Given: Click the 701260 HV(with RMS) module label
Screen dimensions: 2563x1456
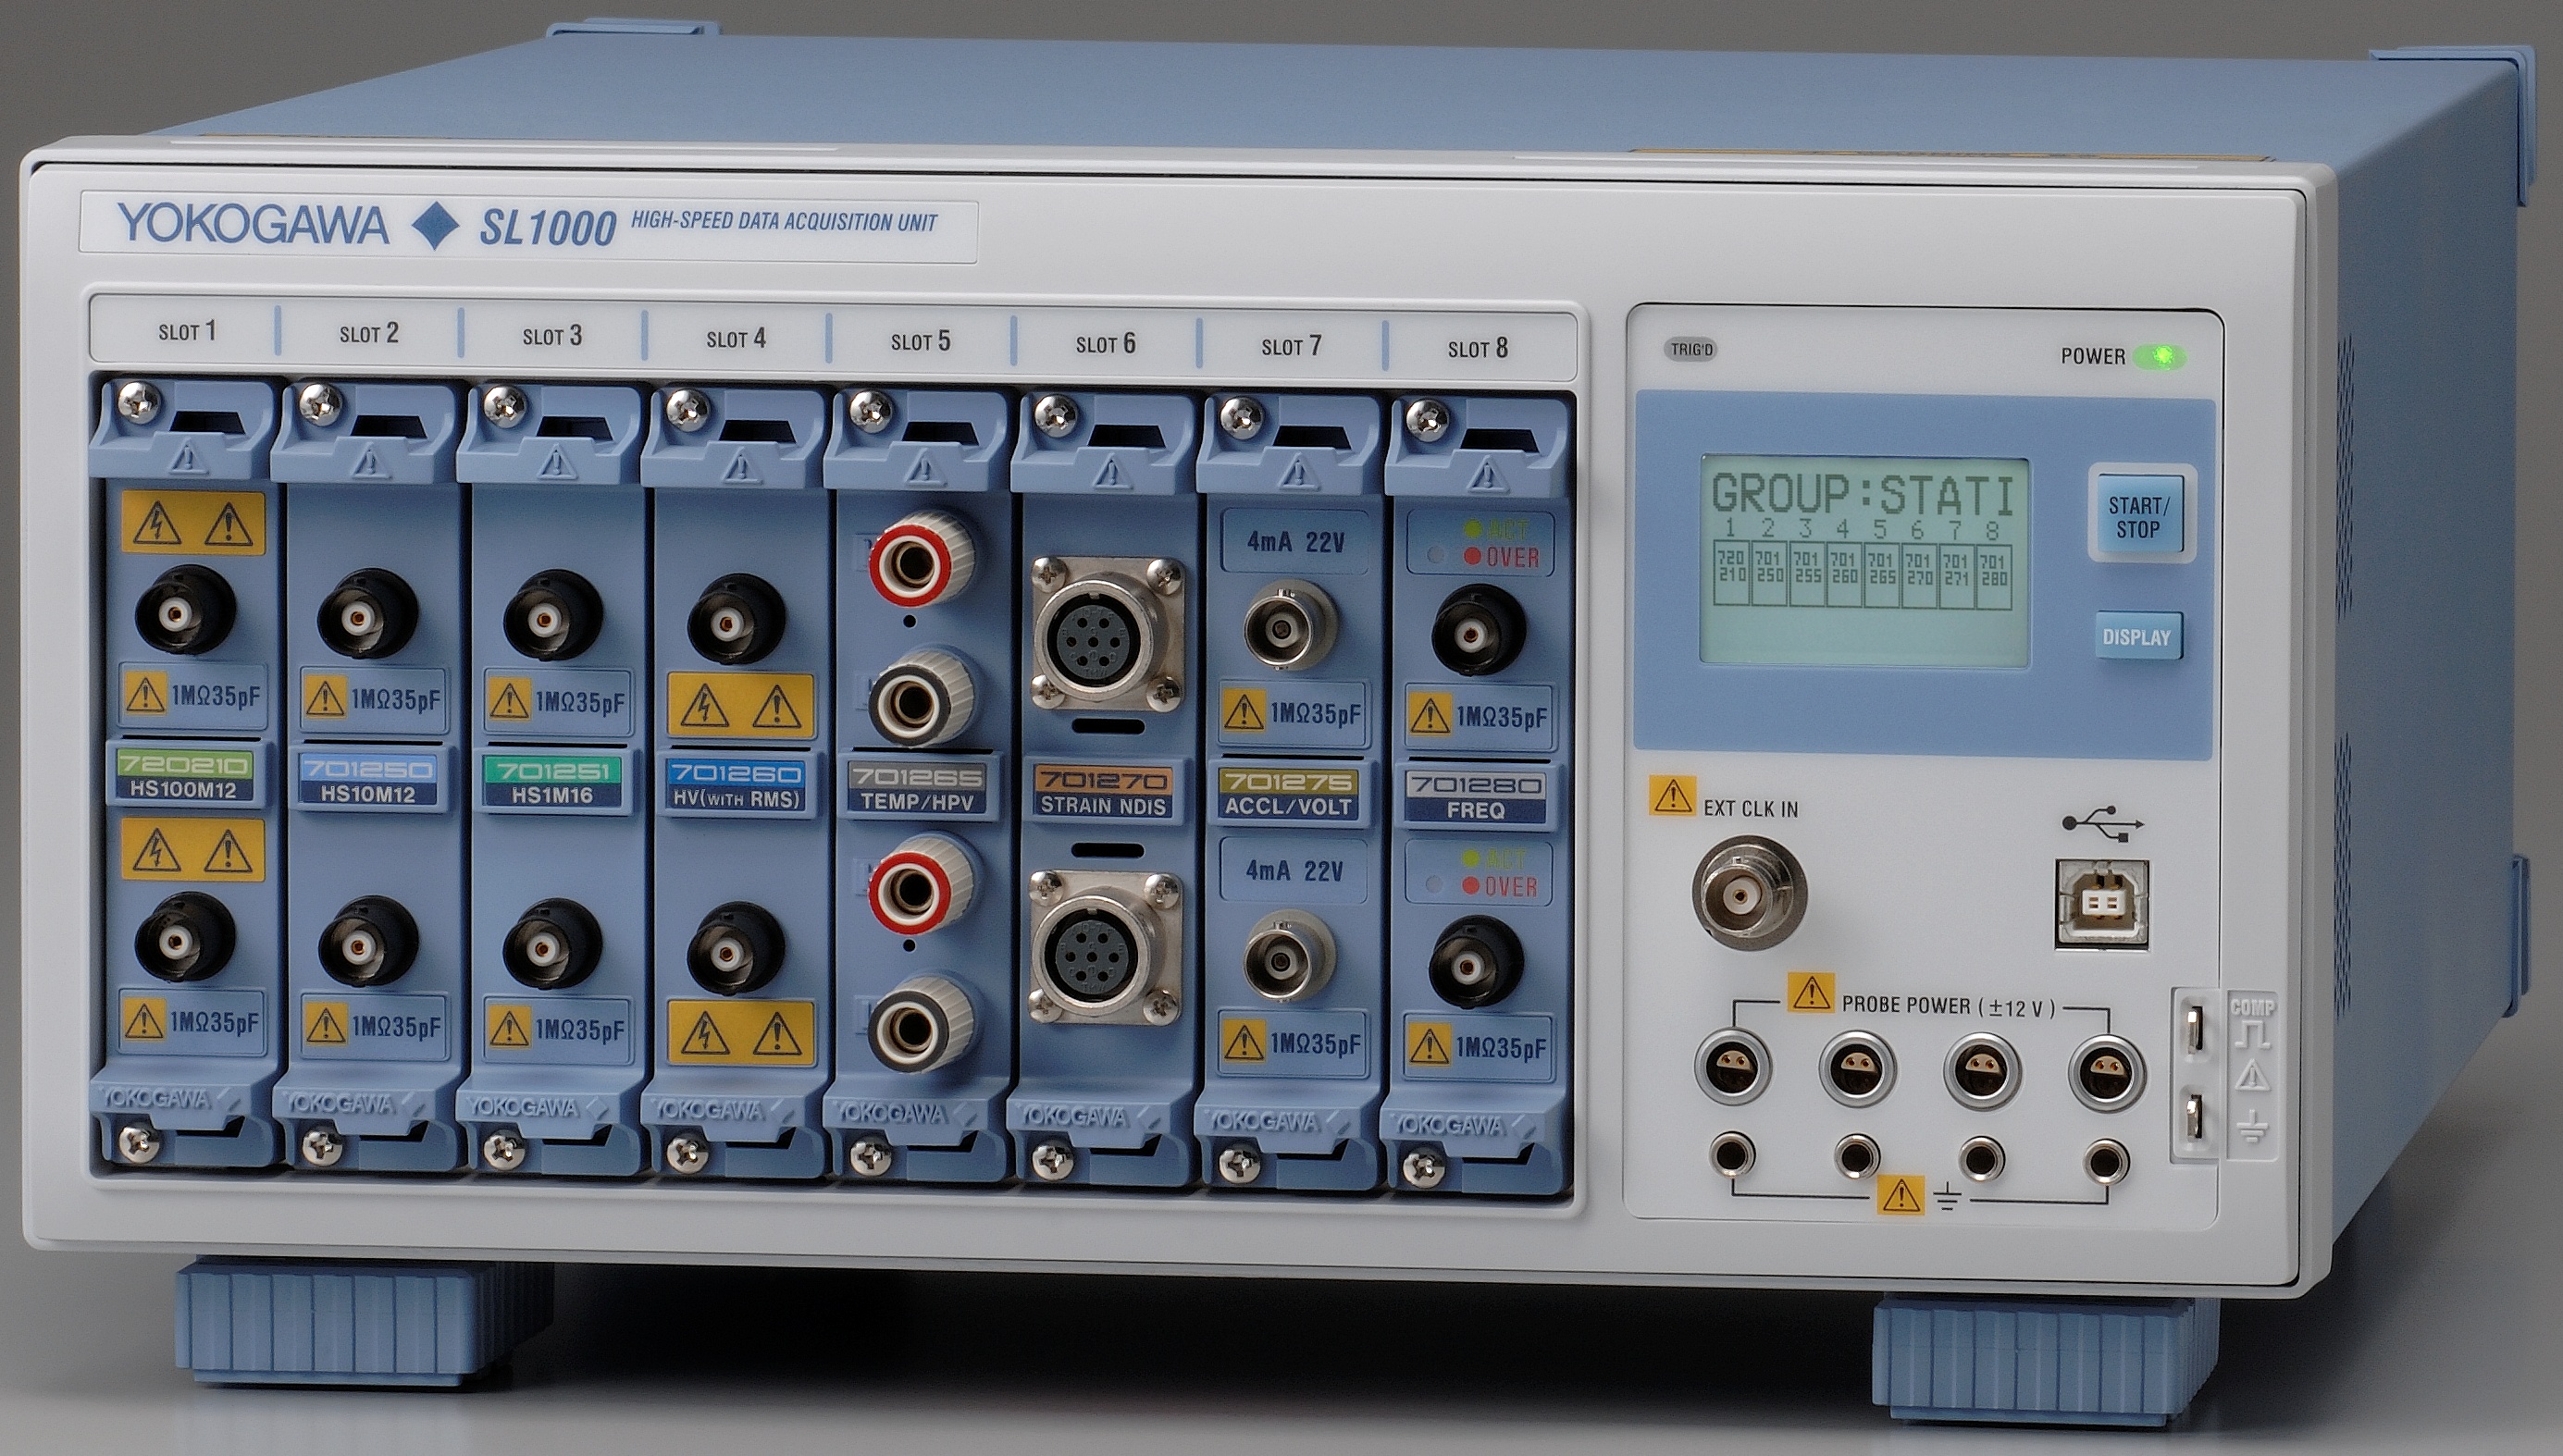Looking at the screenshot, I should pyautogui.click(x=736, y=786).
